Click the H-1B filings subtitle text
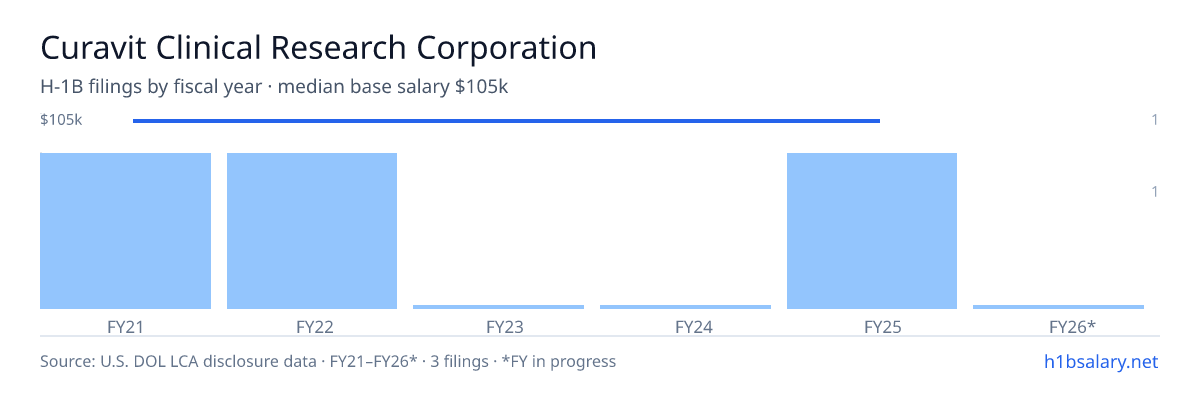Image resolution: width=1200 pixels, height=400 pixels. point(274,87)
